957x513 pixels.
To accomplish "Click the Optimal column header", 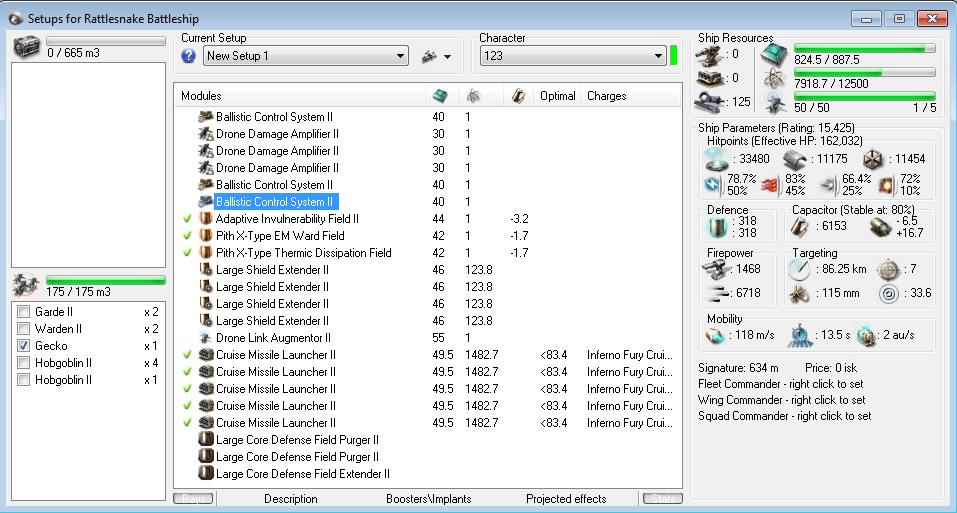I will click(x=557, y=96).
